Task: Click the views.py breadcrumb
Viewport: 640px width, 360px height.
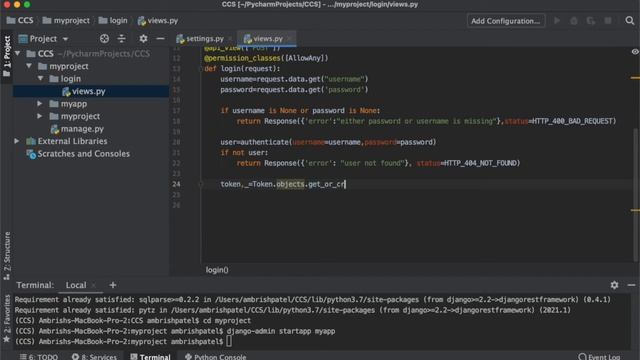Action: [158, 20]
